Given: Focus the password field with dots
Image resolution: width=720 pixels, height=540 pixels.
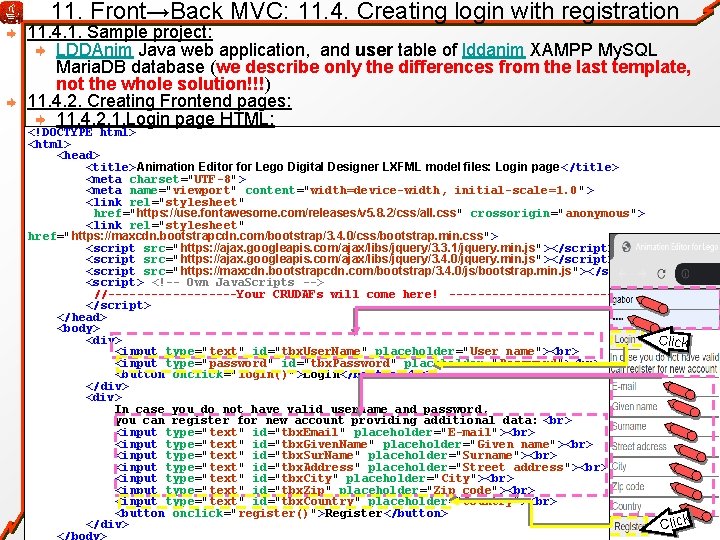Looking at the screenshot, I should 664,318.
